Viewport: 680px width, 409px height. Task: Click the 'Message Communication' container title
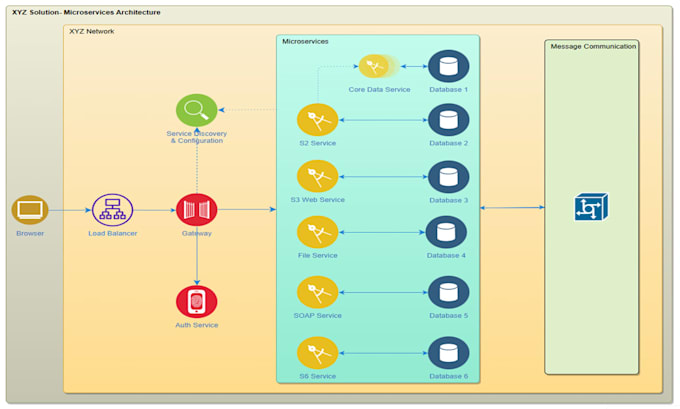point(593,46)
